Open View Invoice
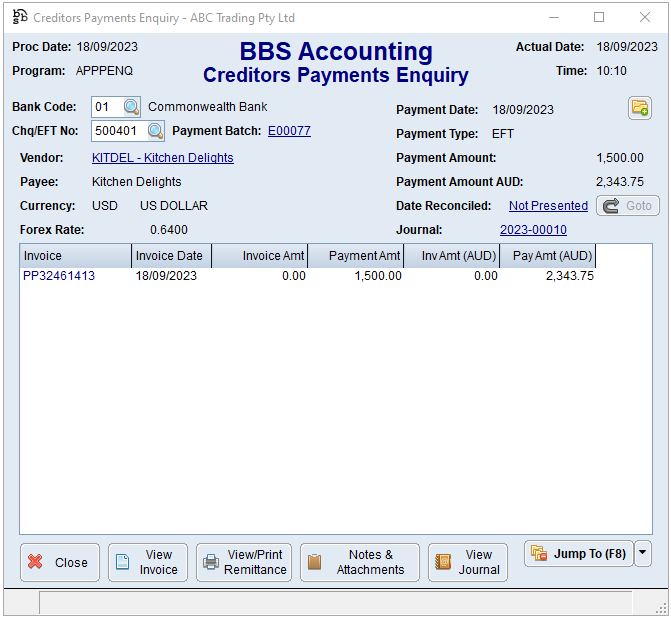This screenshot has height=618, width=671. point(148,562)
